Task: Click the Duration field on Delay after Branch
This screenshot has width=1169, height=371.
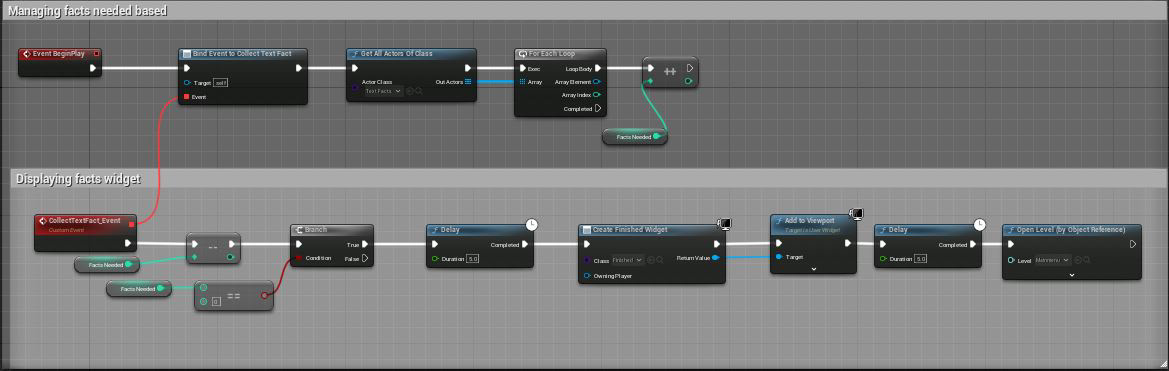Action: click(473, 259)
